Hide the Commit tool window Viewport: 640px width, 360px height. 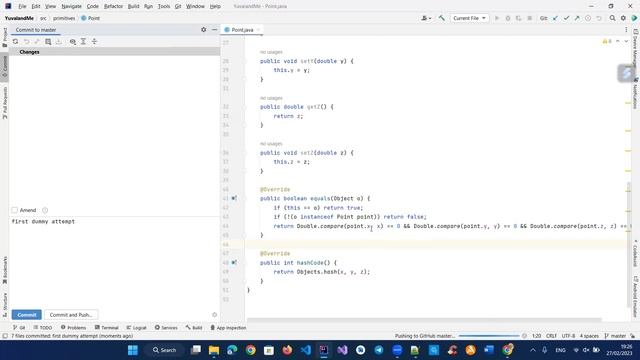pos(214,29)
